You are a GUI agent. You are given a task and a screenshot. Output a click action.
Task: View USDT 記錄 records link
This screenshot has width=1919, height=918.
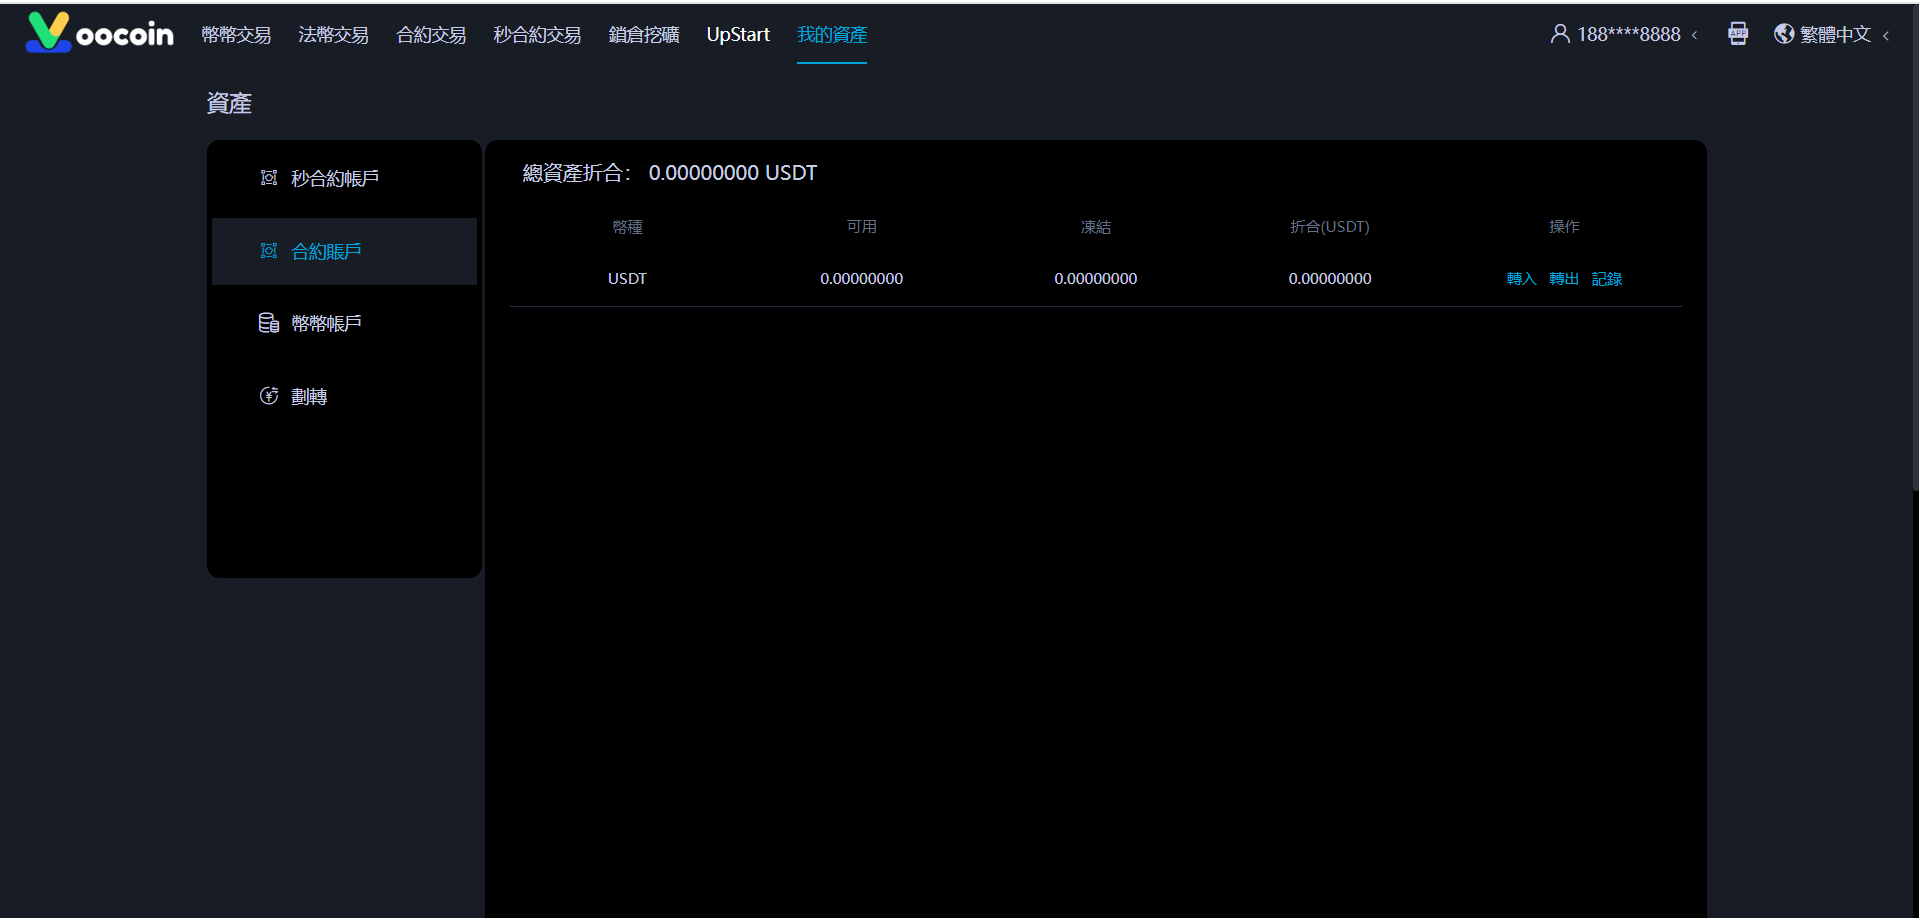[x=1606, y=279]
